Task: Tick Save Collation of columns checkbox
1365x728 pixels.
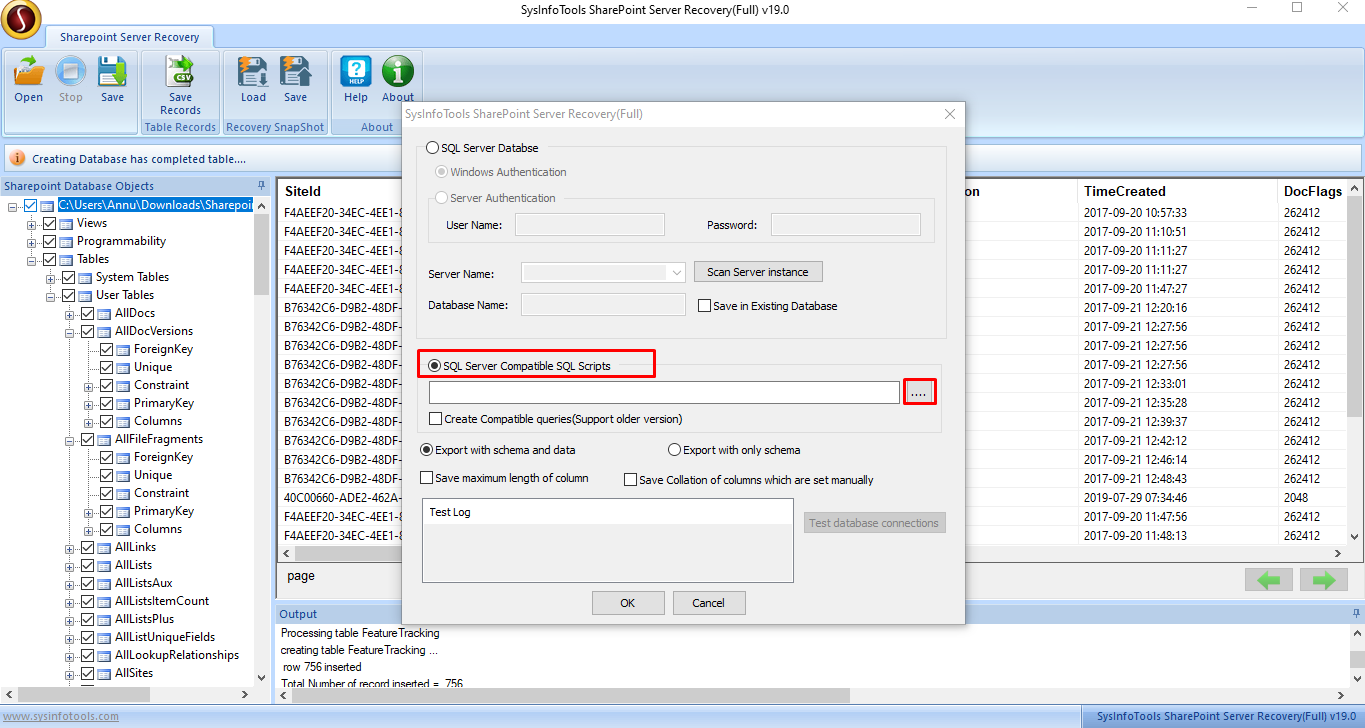Action: [x=630, y=480]
